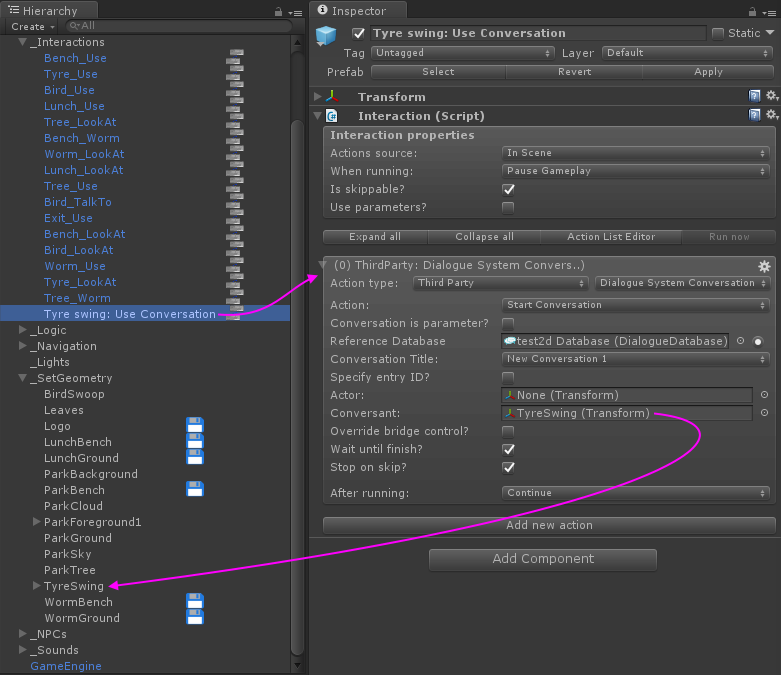Click Add new action button
This screenshot has height=675, width=781.
click(549, 525)
